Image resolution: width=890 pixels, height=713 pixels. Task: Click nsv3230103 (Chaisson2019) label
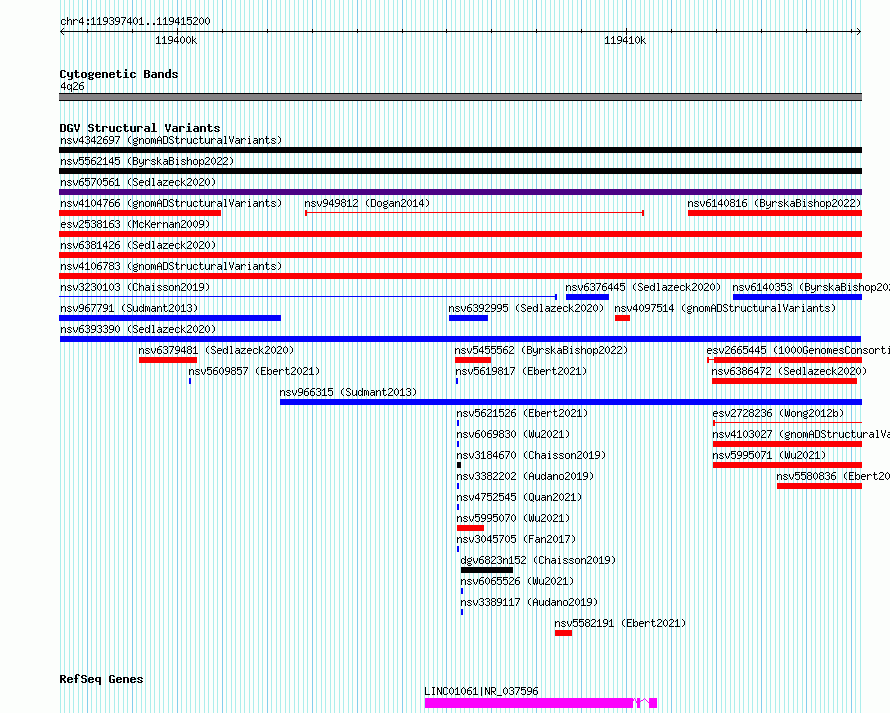point(135,287)
